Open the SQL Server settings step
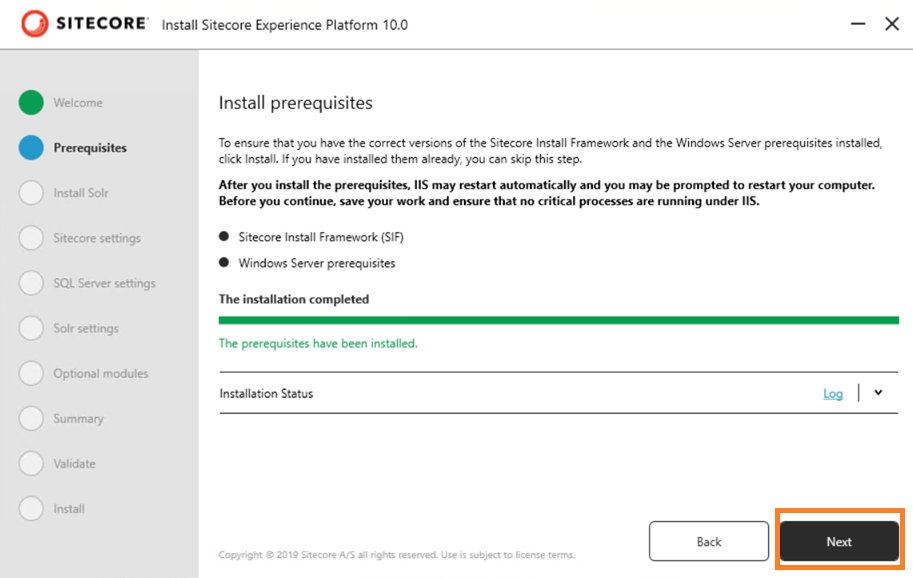Viewport: 913px width, 578px height. pos(105,283)
